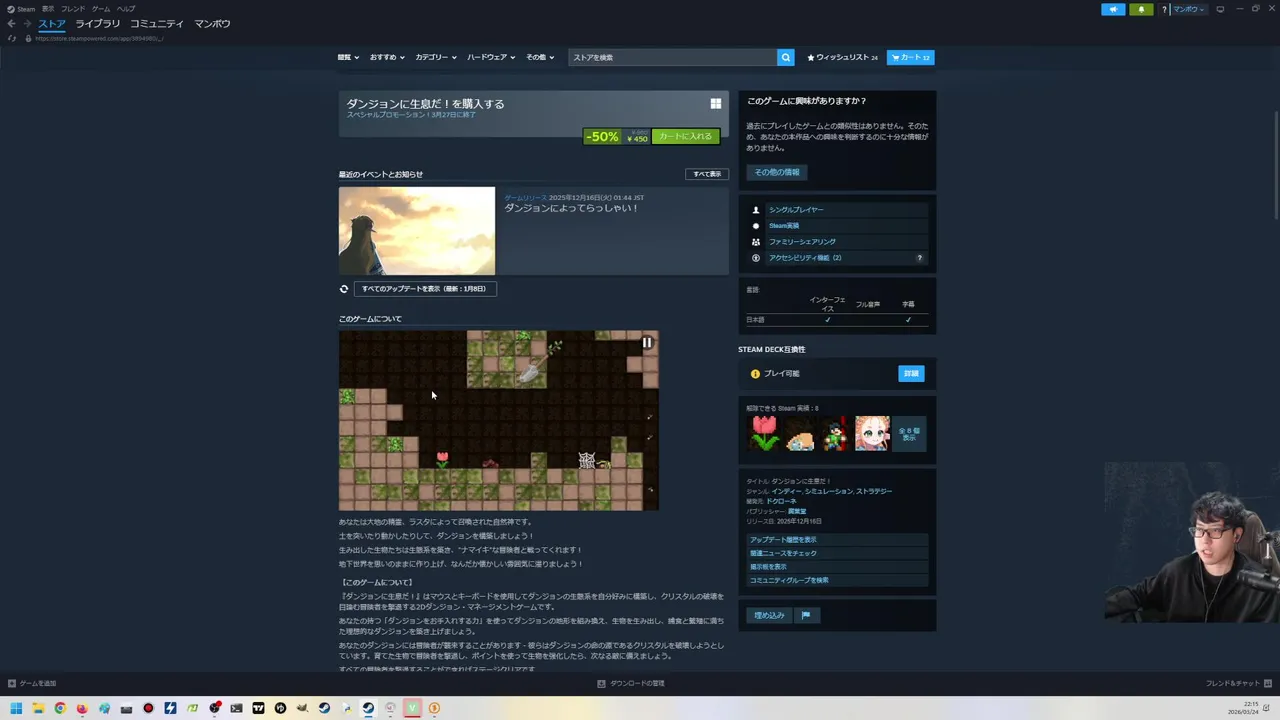
Task: Expand the おすすめ dropdown menu
Action: click(x=387, y=57)
